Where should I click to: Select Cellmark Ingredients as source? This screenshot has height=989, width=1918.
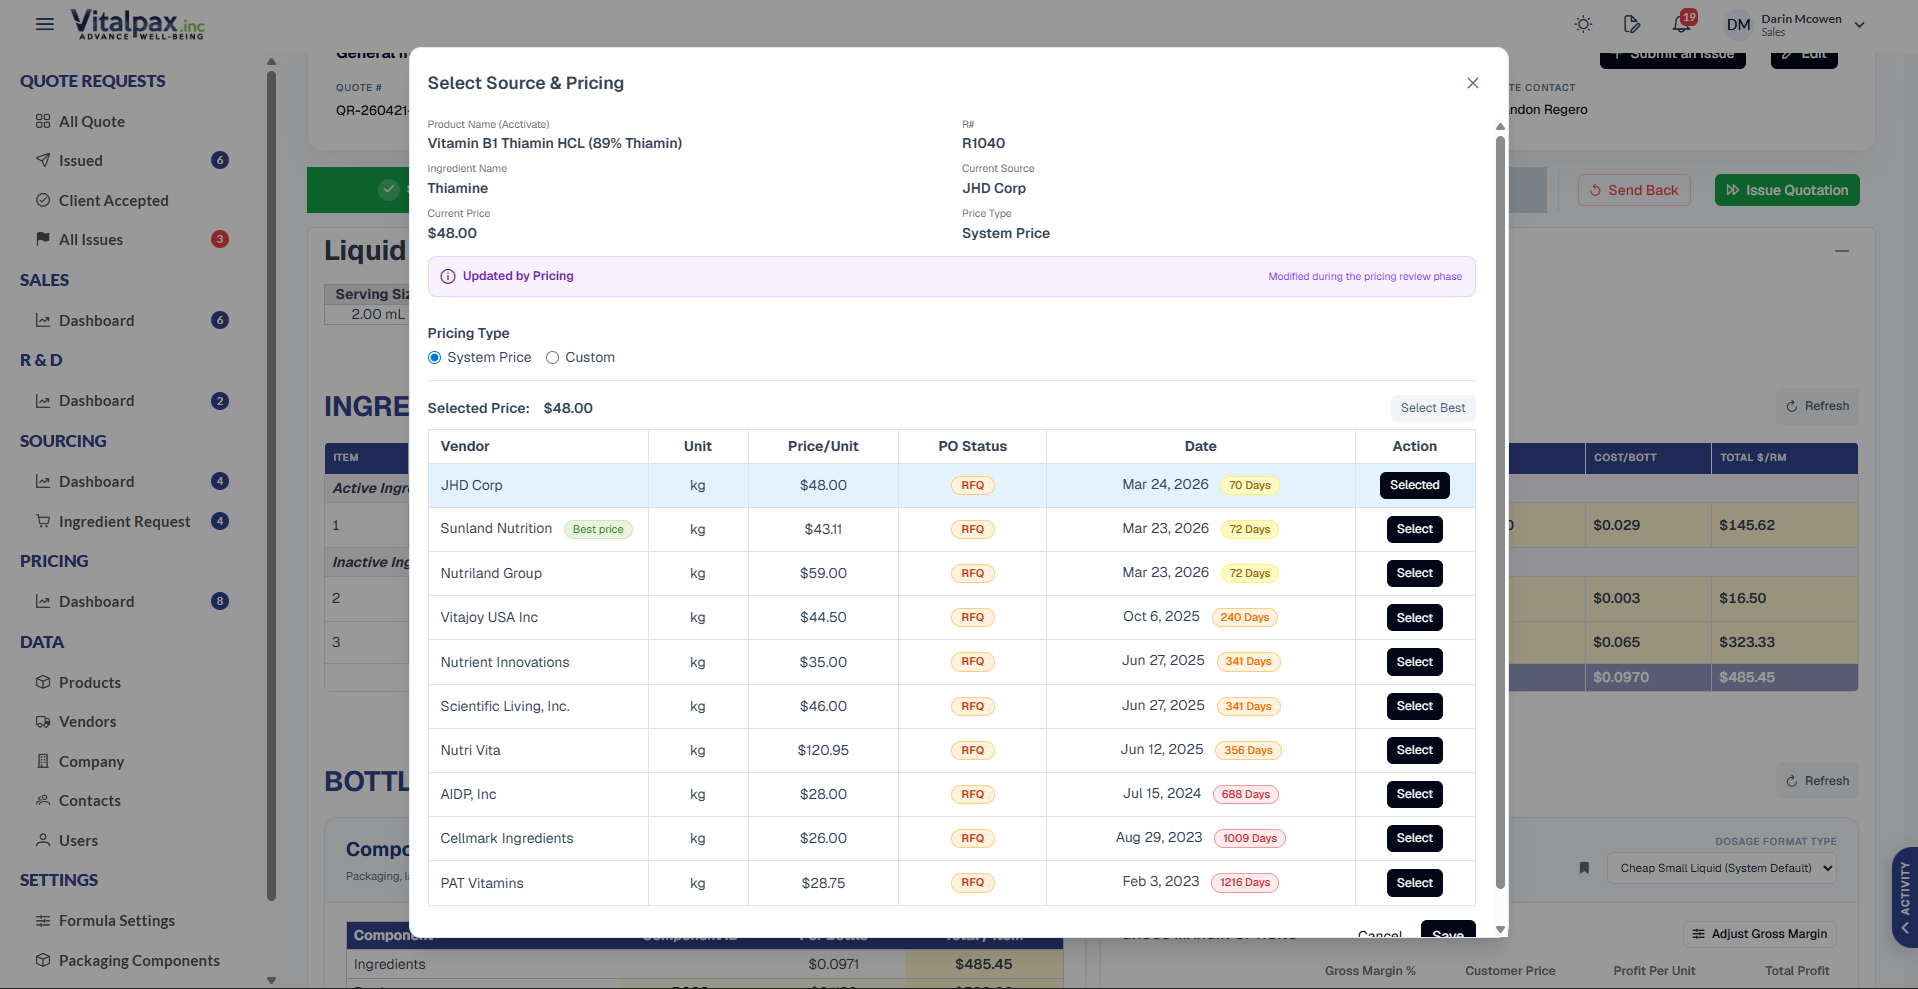coord(1414,838)
